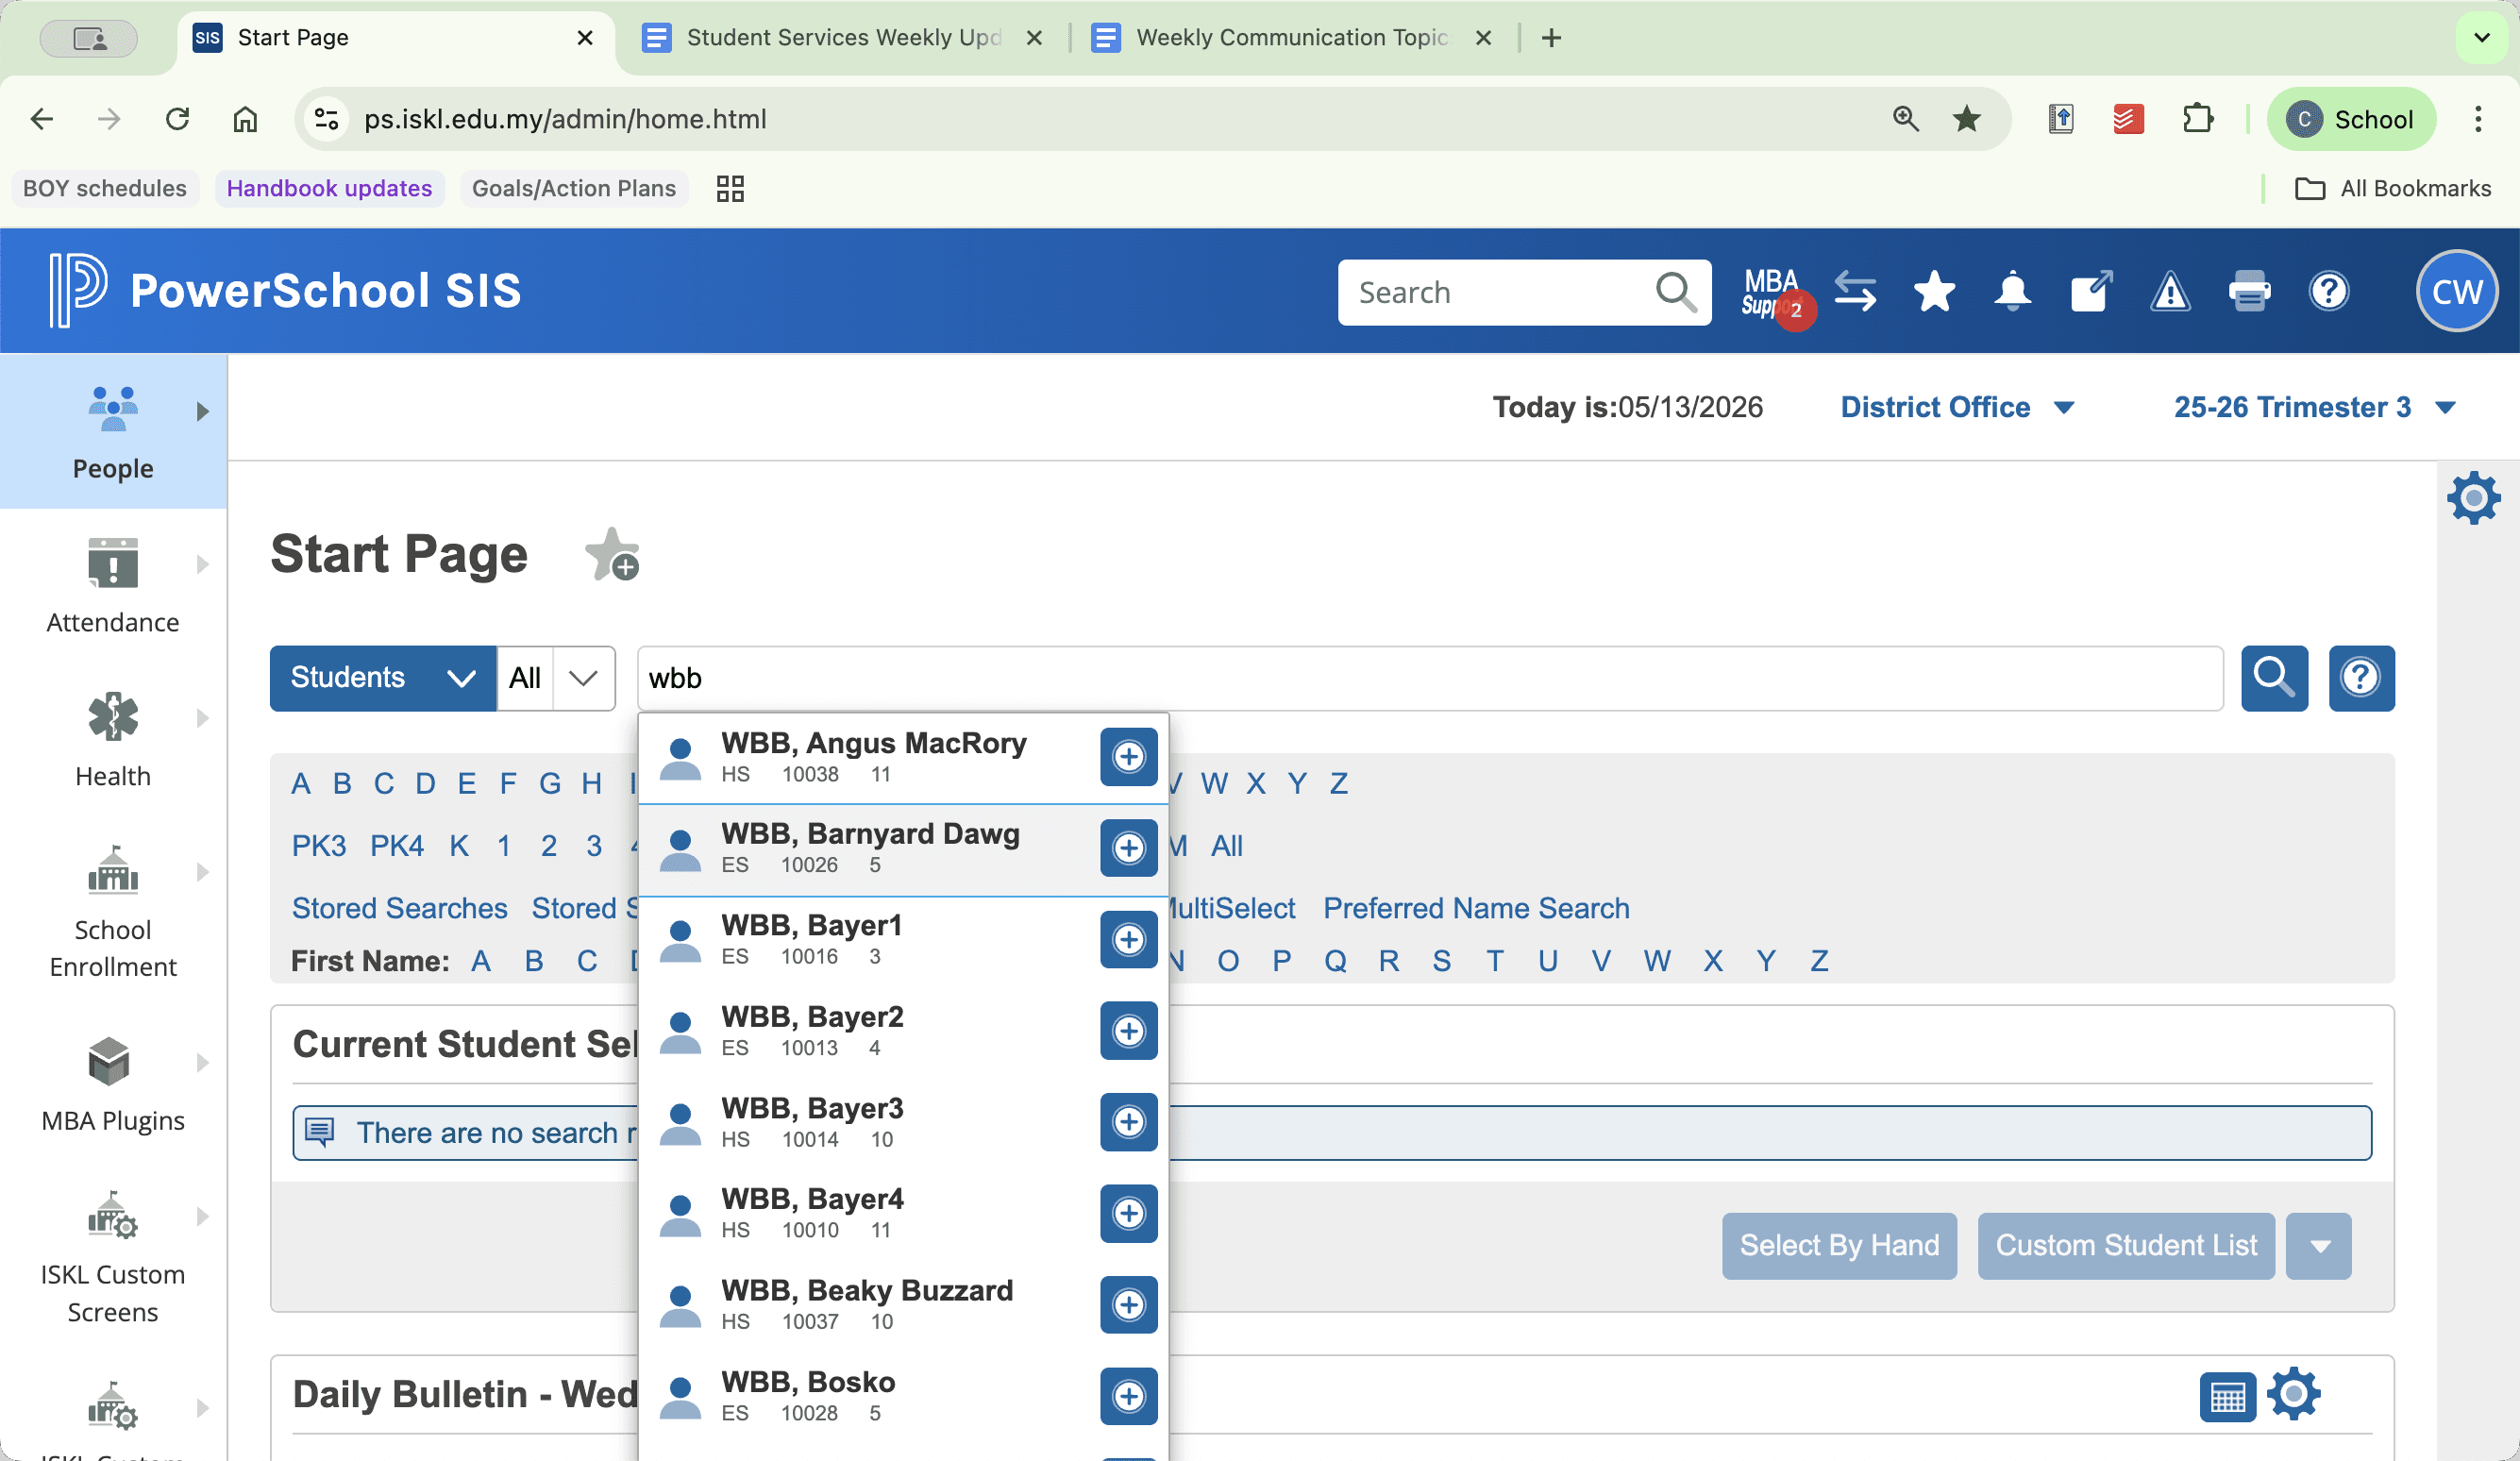The height and width of the screenshot is (1461, 2520).
Task: Open the Stored Searches link
Action: tap(399, 908)
